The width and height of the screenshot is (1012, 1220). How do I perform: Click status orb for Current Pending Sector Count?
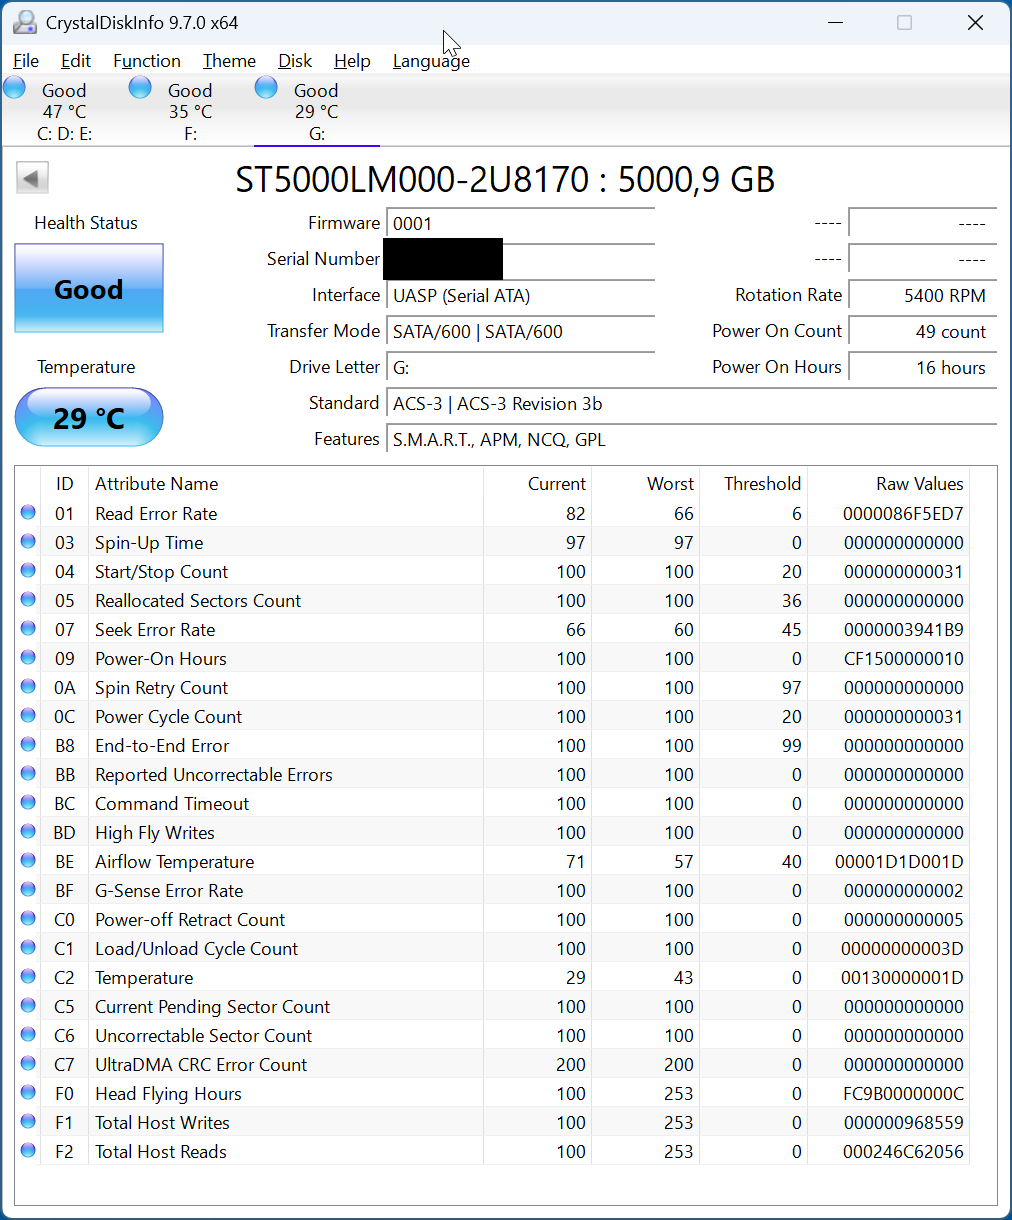click(28, 1006)
